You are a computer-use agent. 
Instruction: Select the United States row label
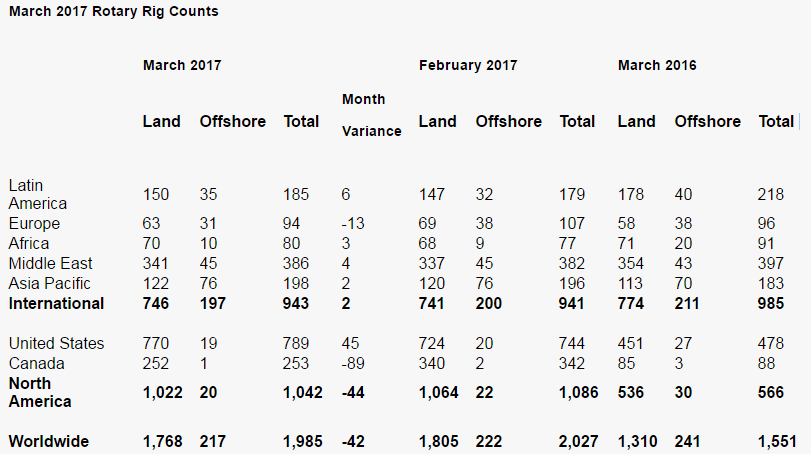point(56,343)
